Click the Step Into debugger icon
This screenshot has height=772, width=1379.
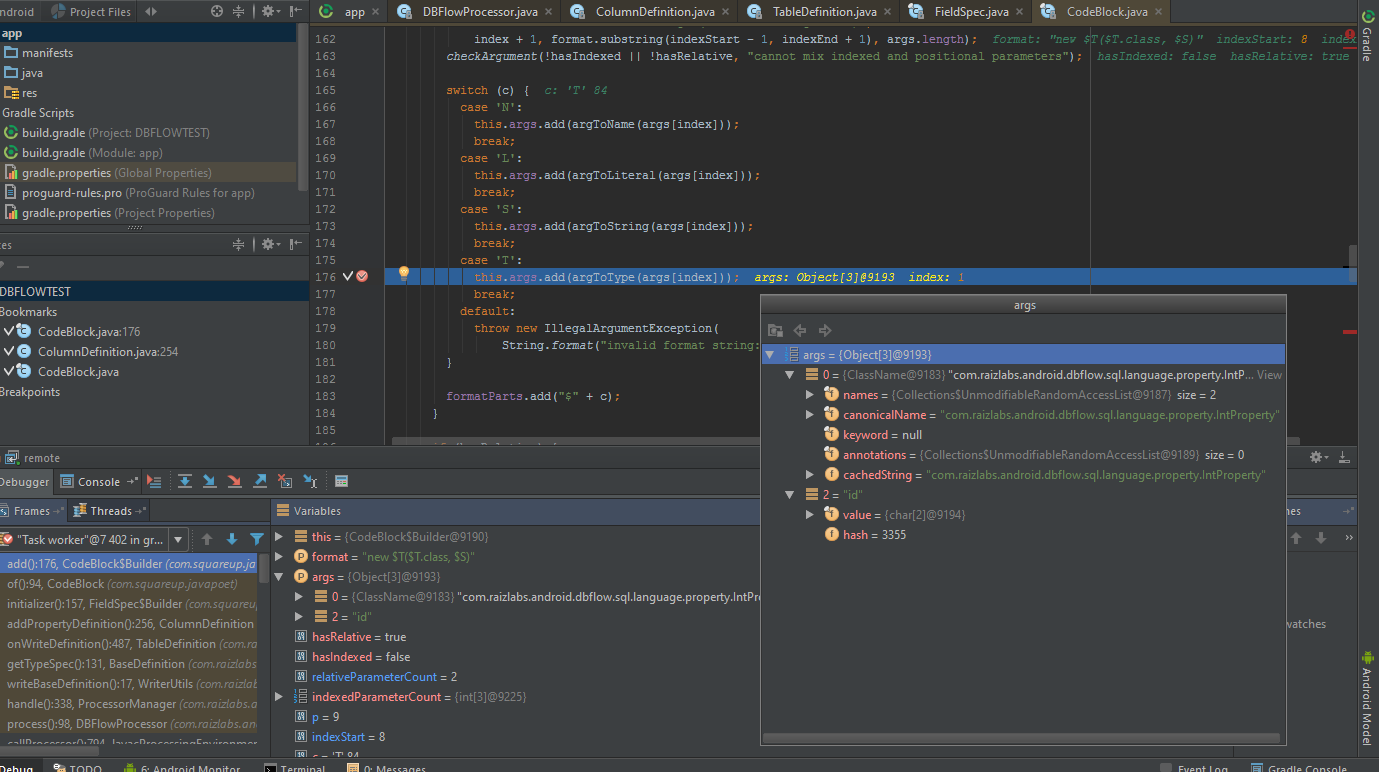tap(210, 481)
